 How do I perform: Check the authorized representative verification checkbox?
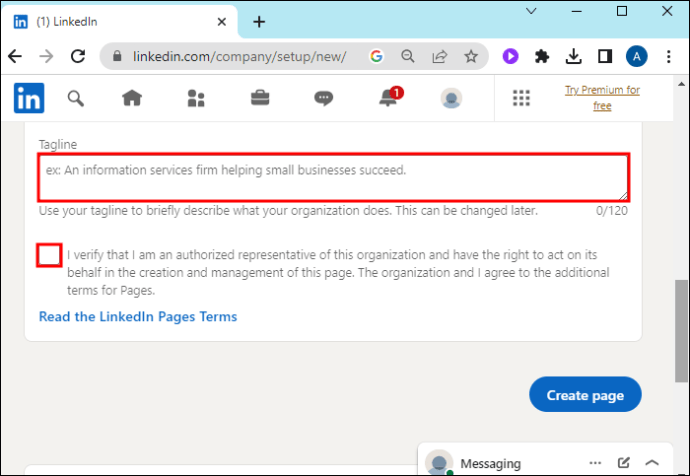[x=49, y=255]
